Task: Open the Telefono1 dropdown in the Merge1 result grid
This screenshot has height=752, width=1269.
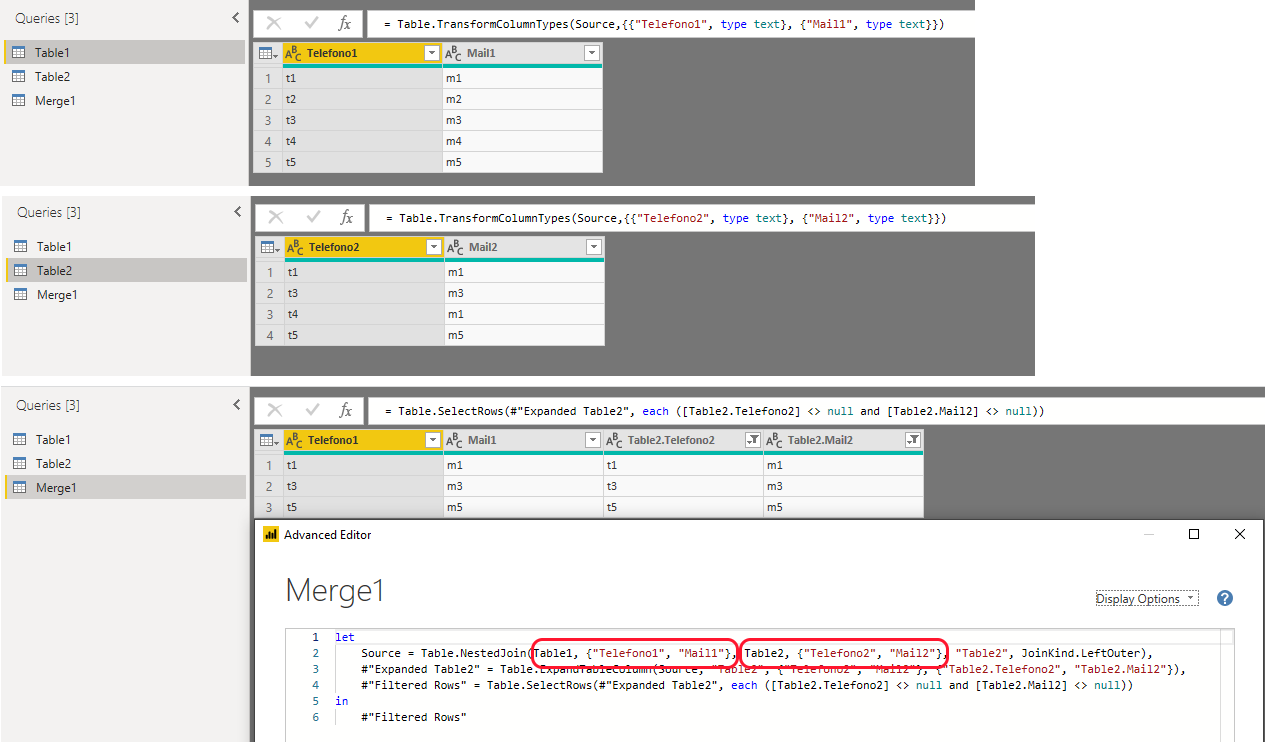Action: coord(433,440)
